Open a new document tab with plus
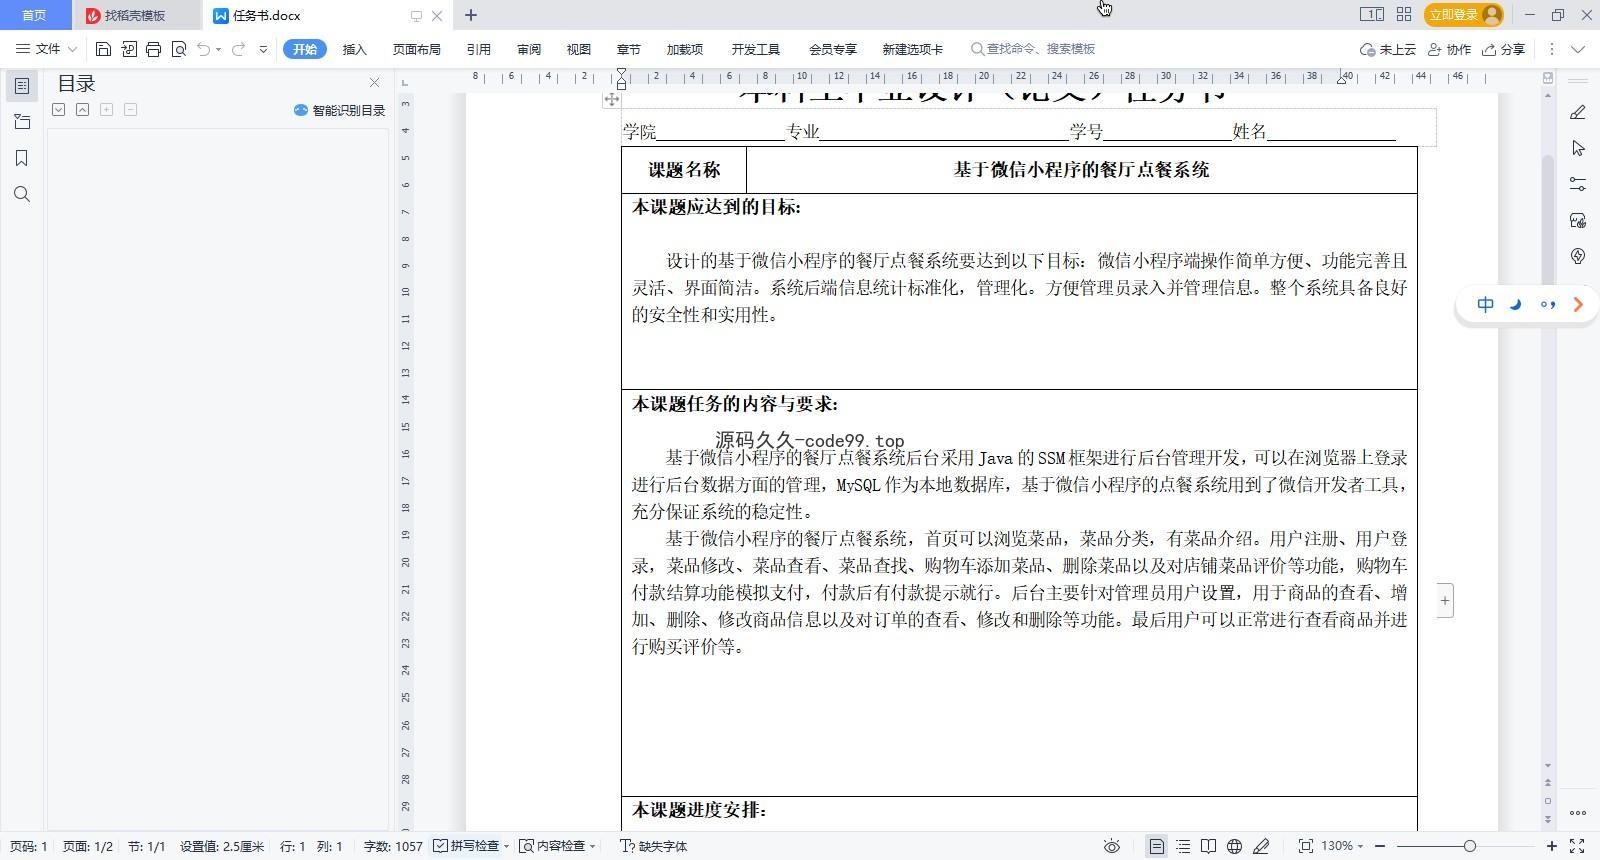1600x860 pixels. pos(471,15)
